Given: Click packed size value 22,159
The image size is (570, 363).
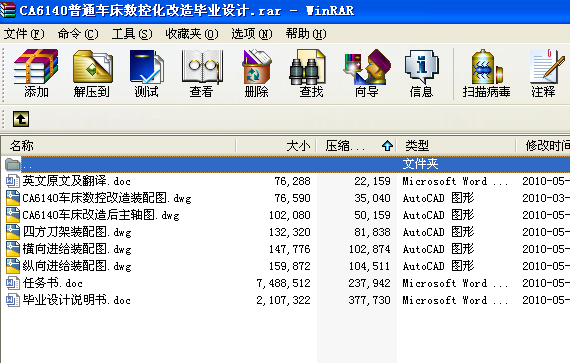Looking at the screenshot, I should pos(372,181).
